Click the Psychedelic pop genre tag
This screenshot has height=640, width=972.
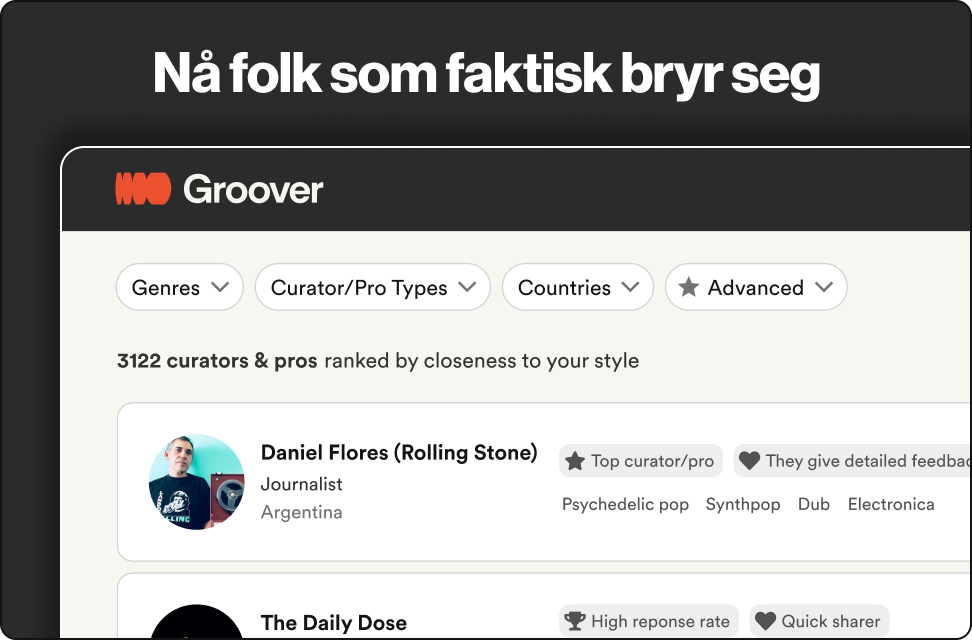pyautogui.click(x=625, y=504)
